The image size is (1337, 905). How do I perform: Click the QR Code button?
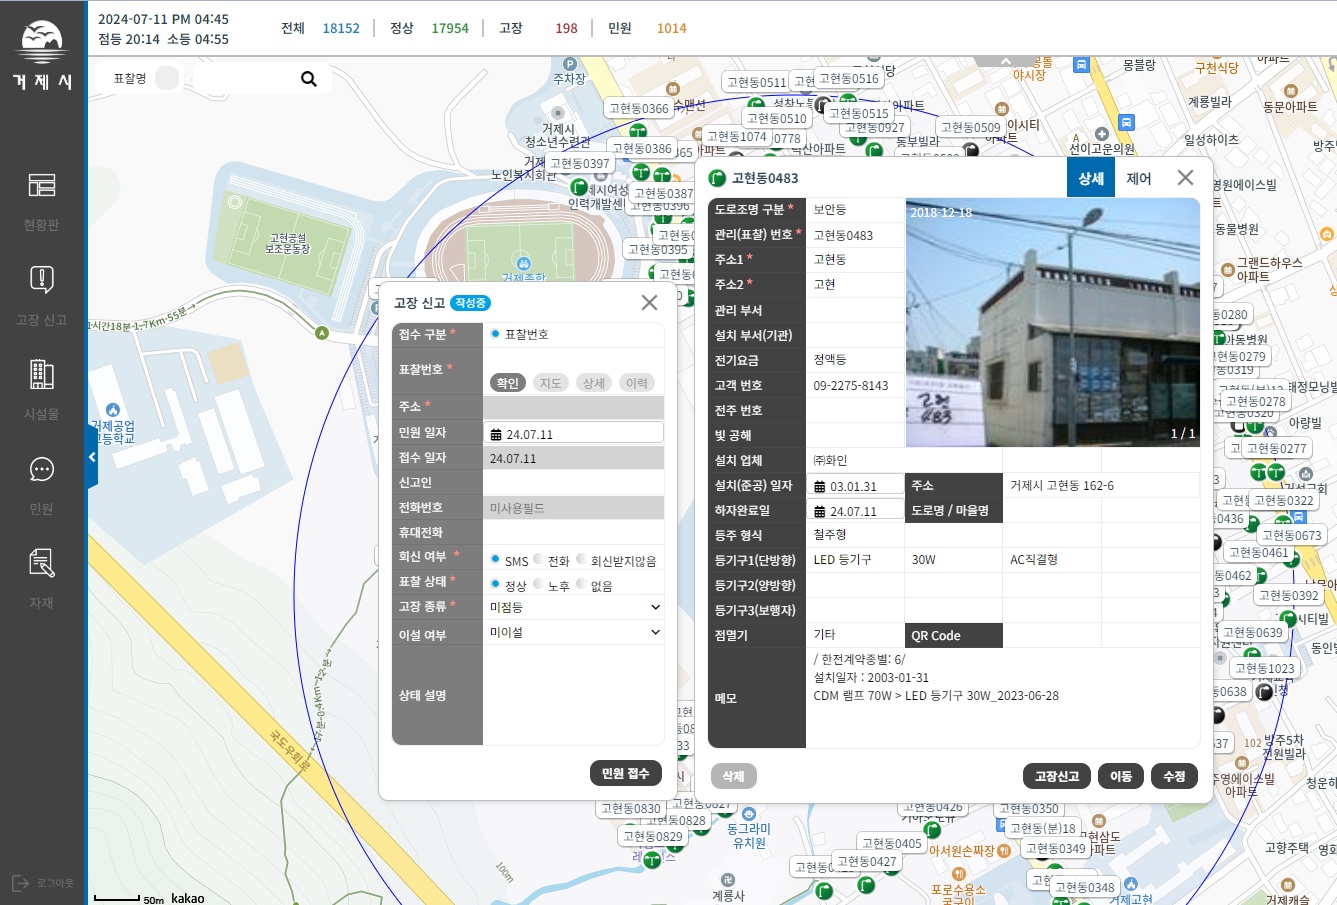[x=953, y=636]
